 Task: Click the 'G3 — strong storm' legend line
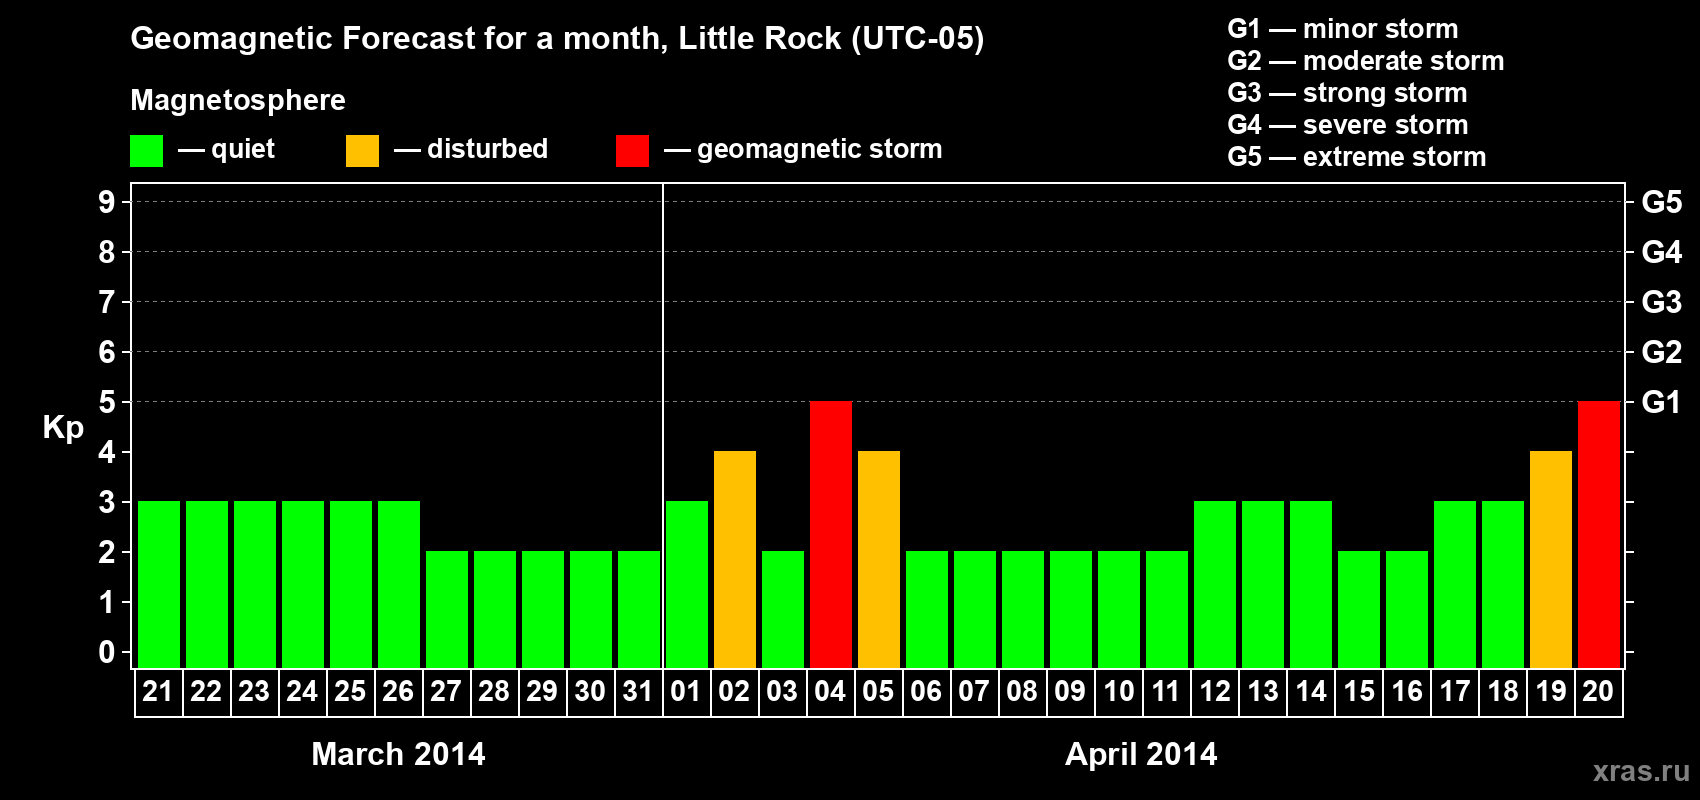click(x=1347, y=93)
